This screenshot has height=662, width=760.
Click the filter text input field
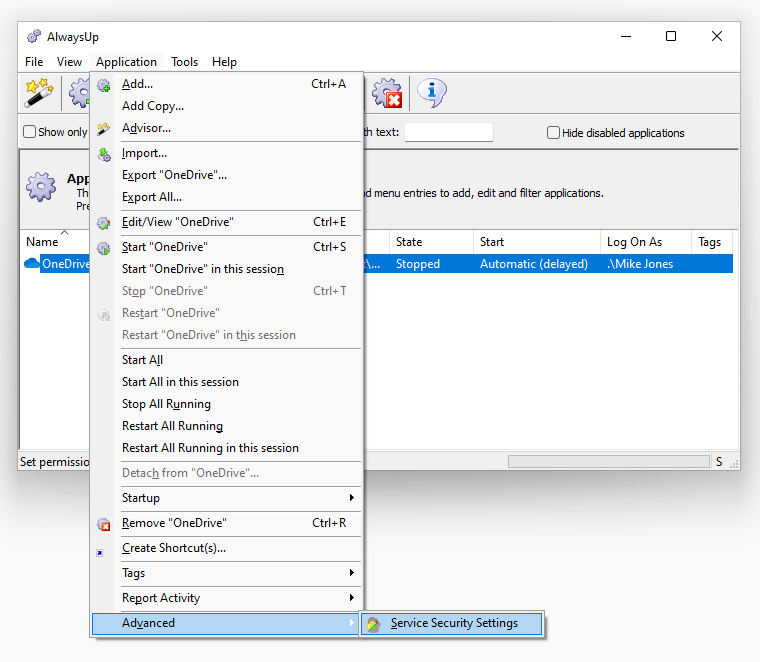point(449,132)
